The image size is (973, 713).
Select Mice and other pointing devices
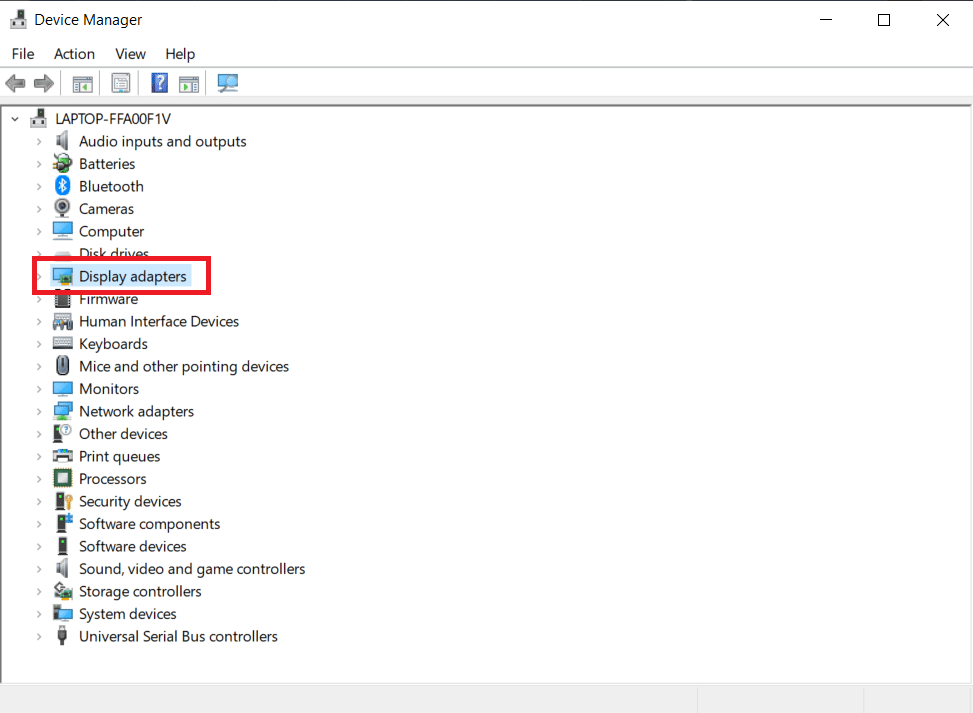184,367
